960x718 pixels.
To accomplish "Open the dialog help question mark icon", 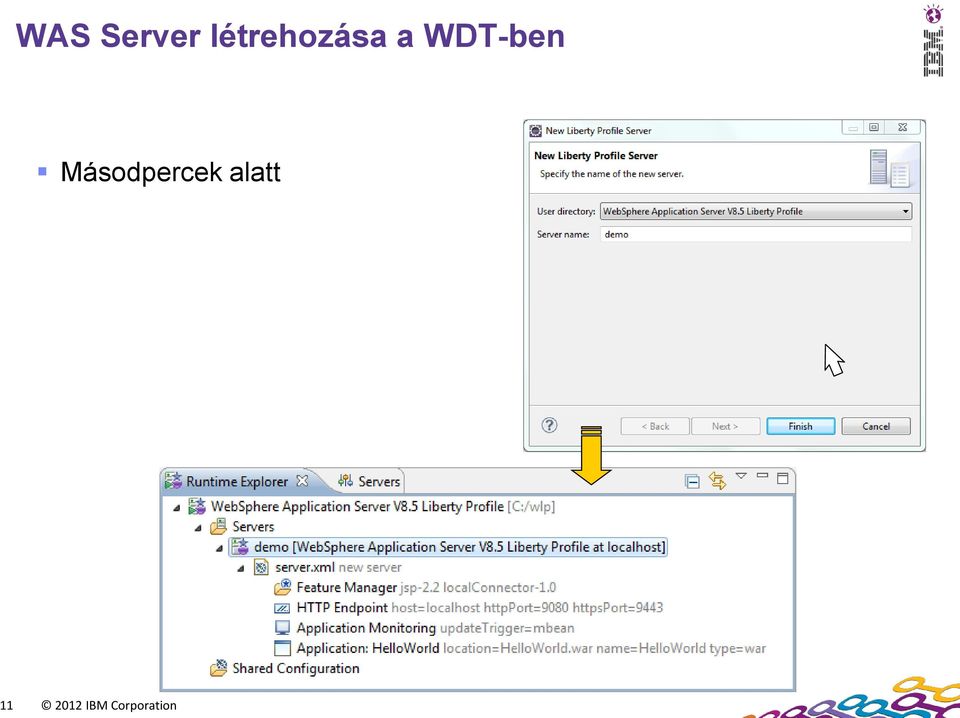I will [x=549, y=425].
